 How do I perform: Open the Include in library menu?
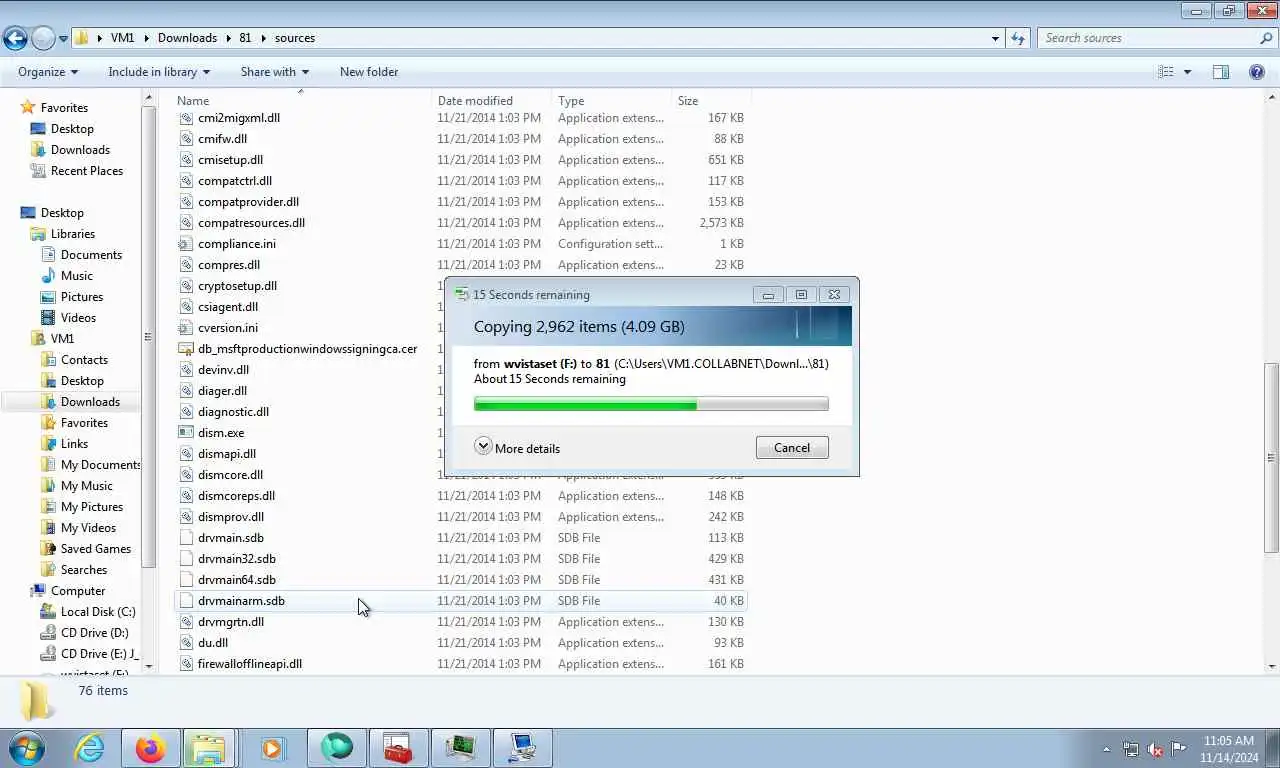tap(159, 72)
